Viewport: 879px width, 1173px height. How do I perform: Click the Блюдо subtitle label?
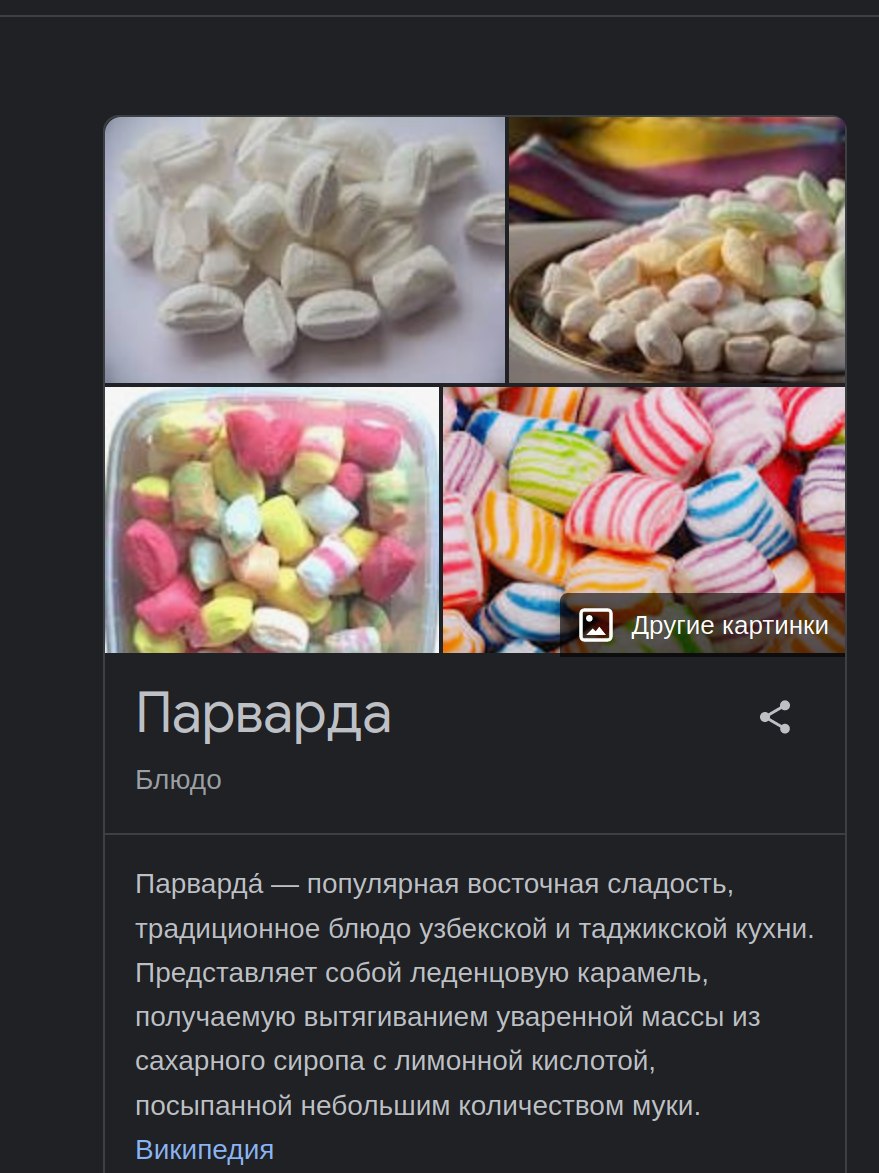coord(178,780)
